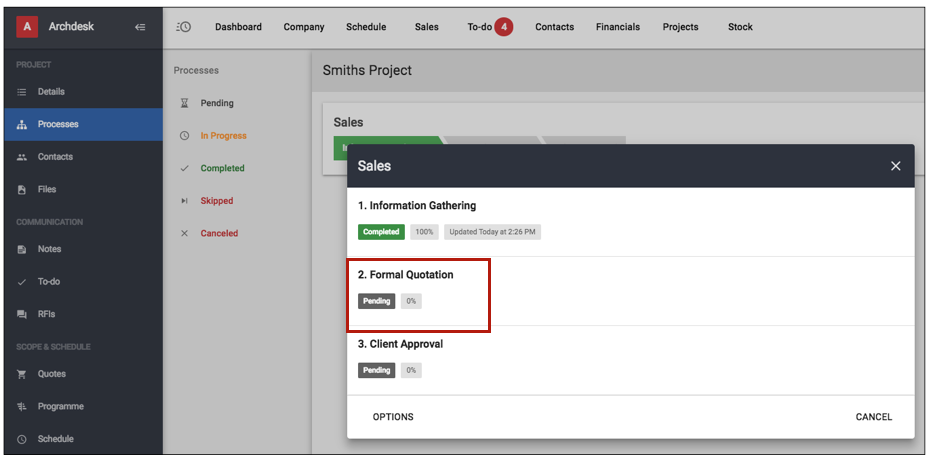Viewport: 930px width, 462px height.
Task: Select RFIs in sidebar
Action: (x=83, y=314)
